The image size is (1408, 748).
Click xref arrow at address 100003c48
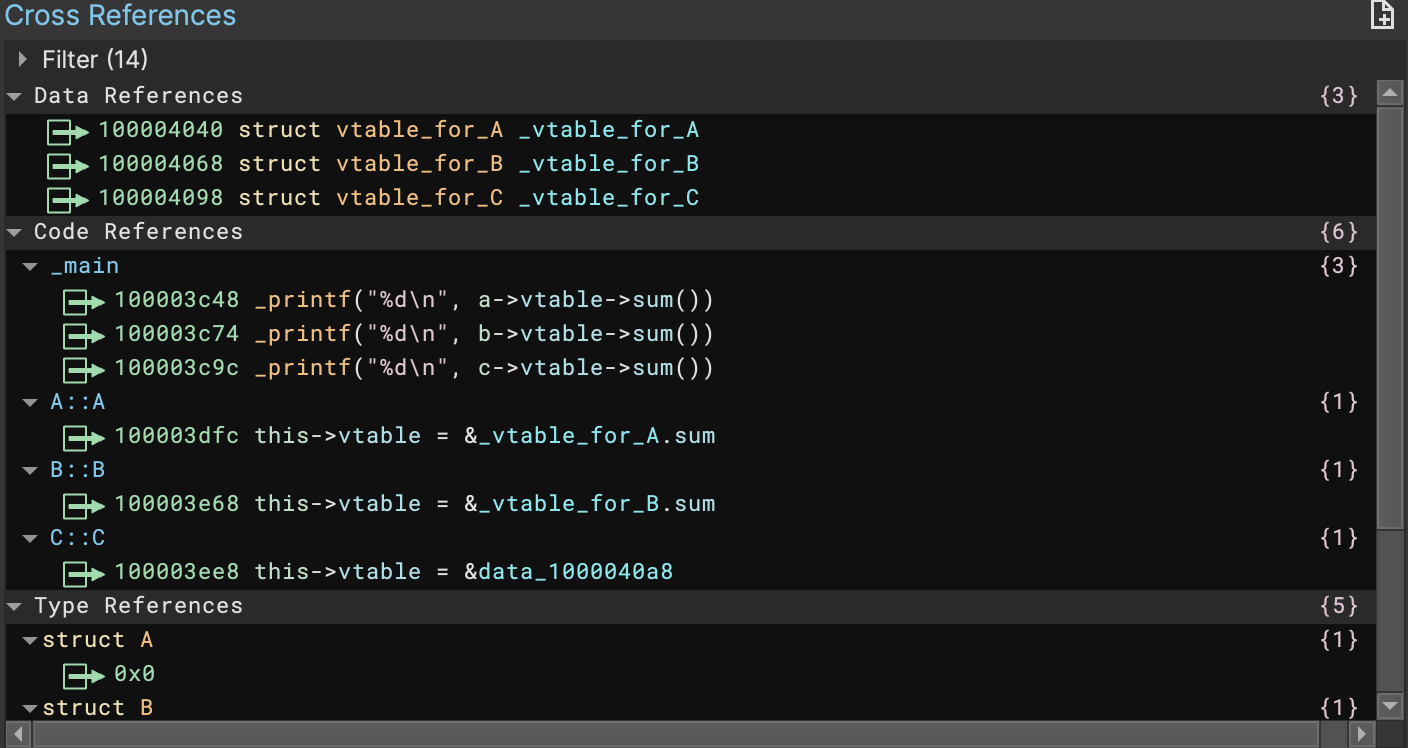click(83, 301)
